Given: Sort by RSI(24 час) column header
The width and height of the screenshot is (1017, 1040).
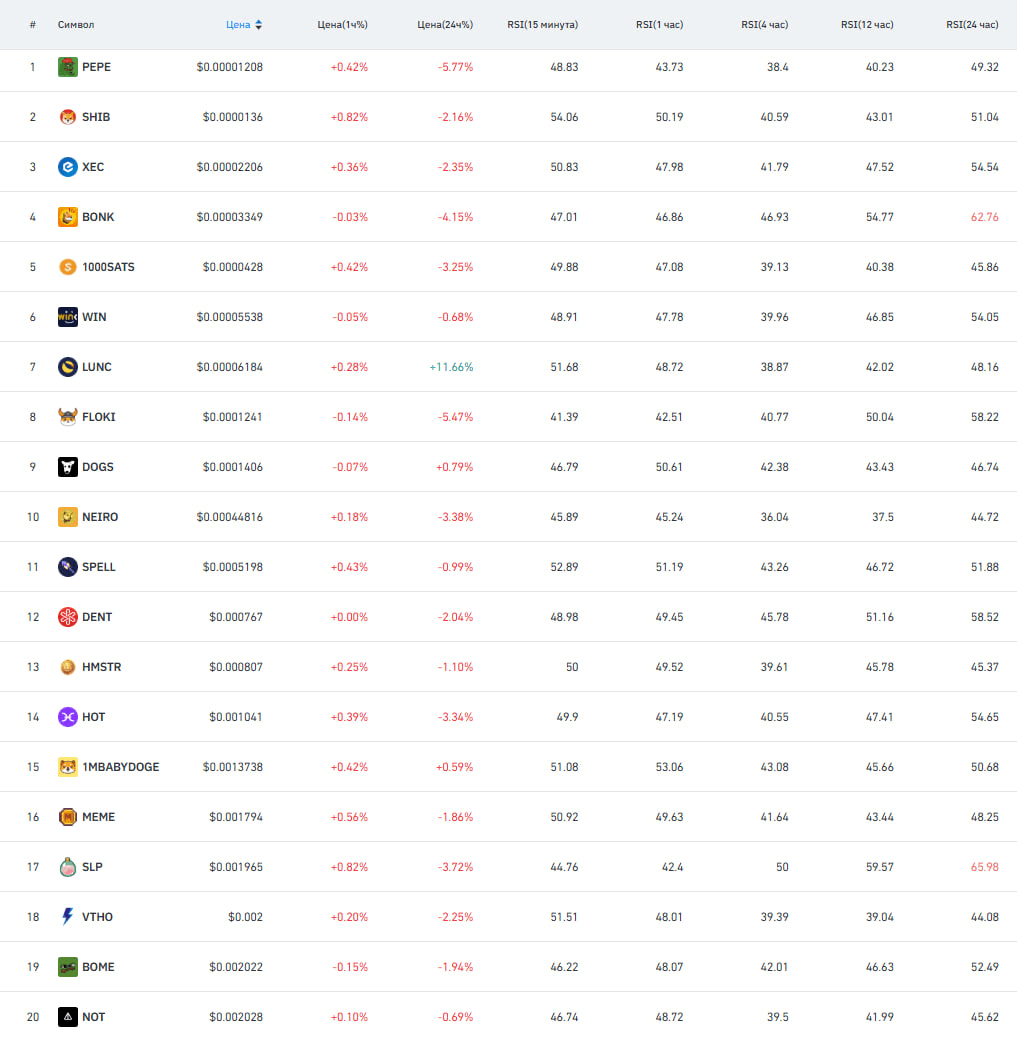Looking at the screenshot, I should tap(973, 25).
